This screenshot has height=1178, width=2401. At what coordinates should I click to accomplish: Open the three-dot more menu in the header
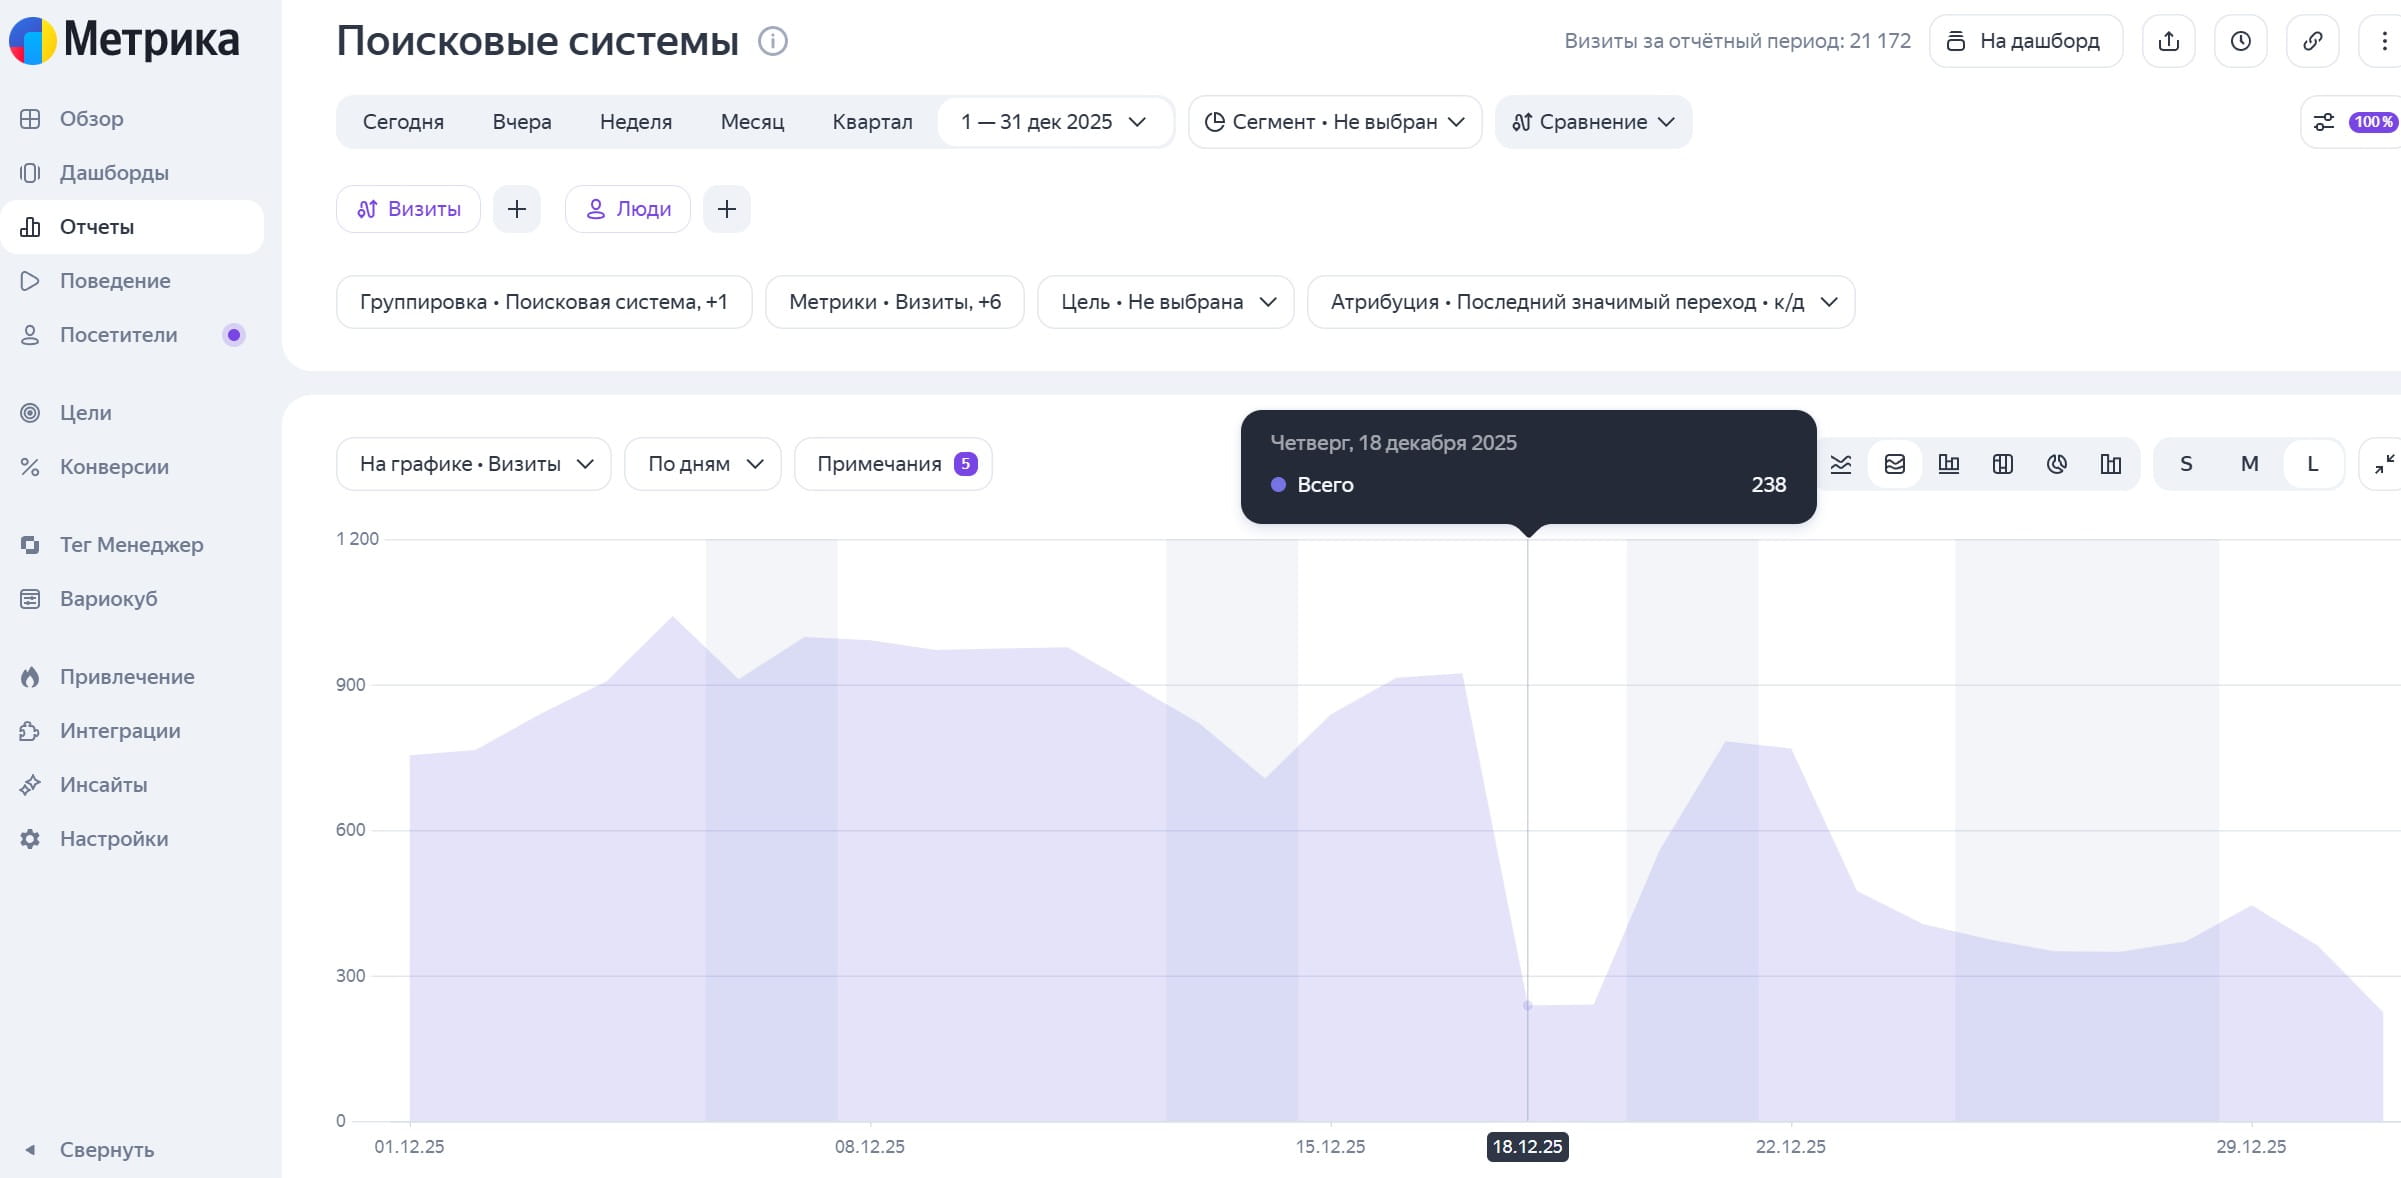click(2384, 41)
